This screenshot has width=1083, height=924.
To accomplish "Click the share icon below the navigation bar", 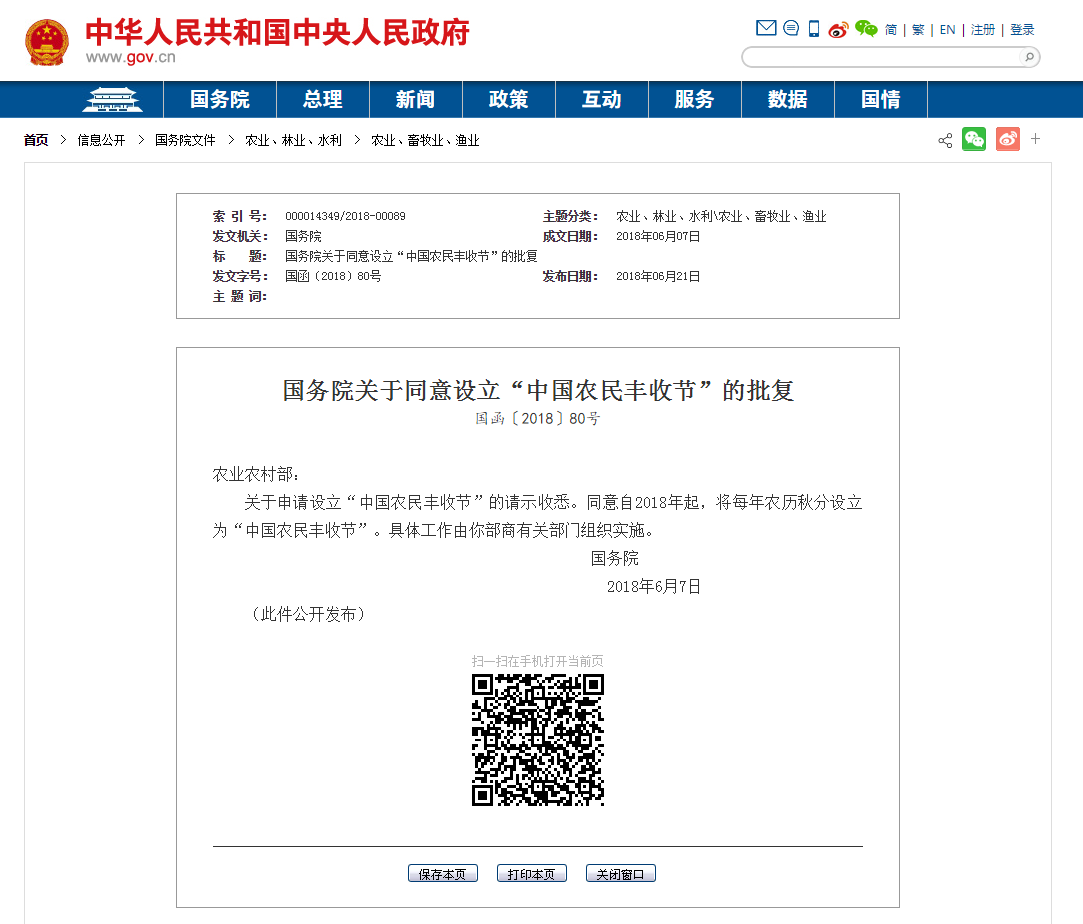I will click(945, 140).
